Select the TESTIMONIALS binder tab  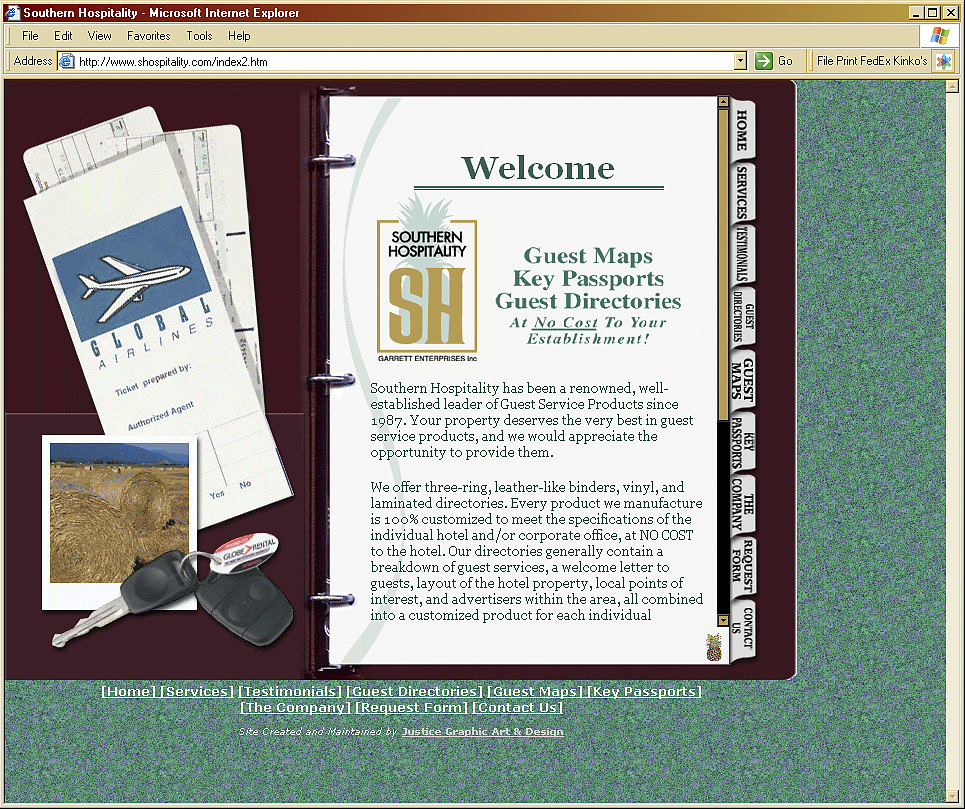click(743, 254)
